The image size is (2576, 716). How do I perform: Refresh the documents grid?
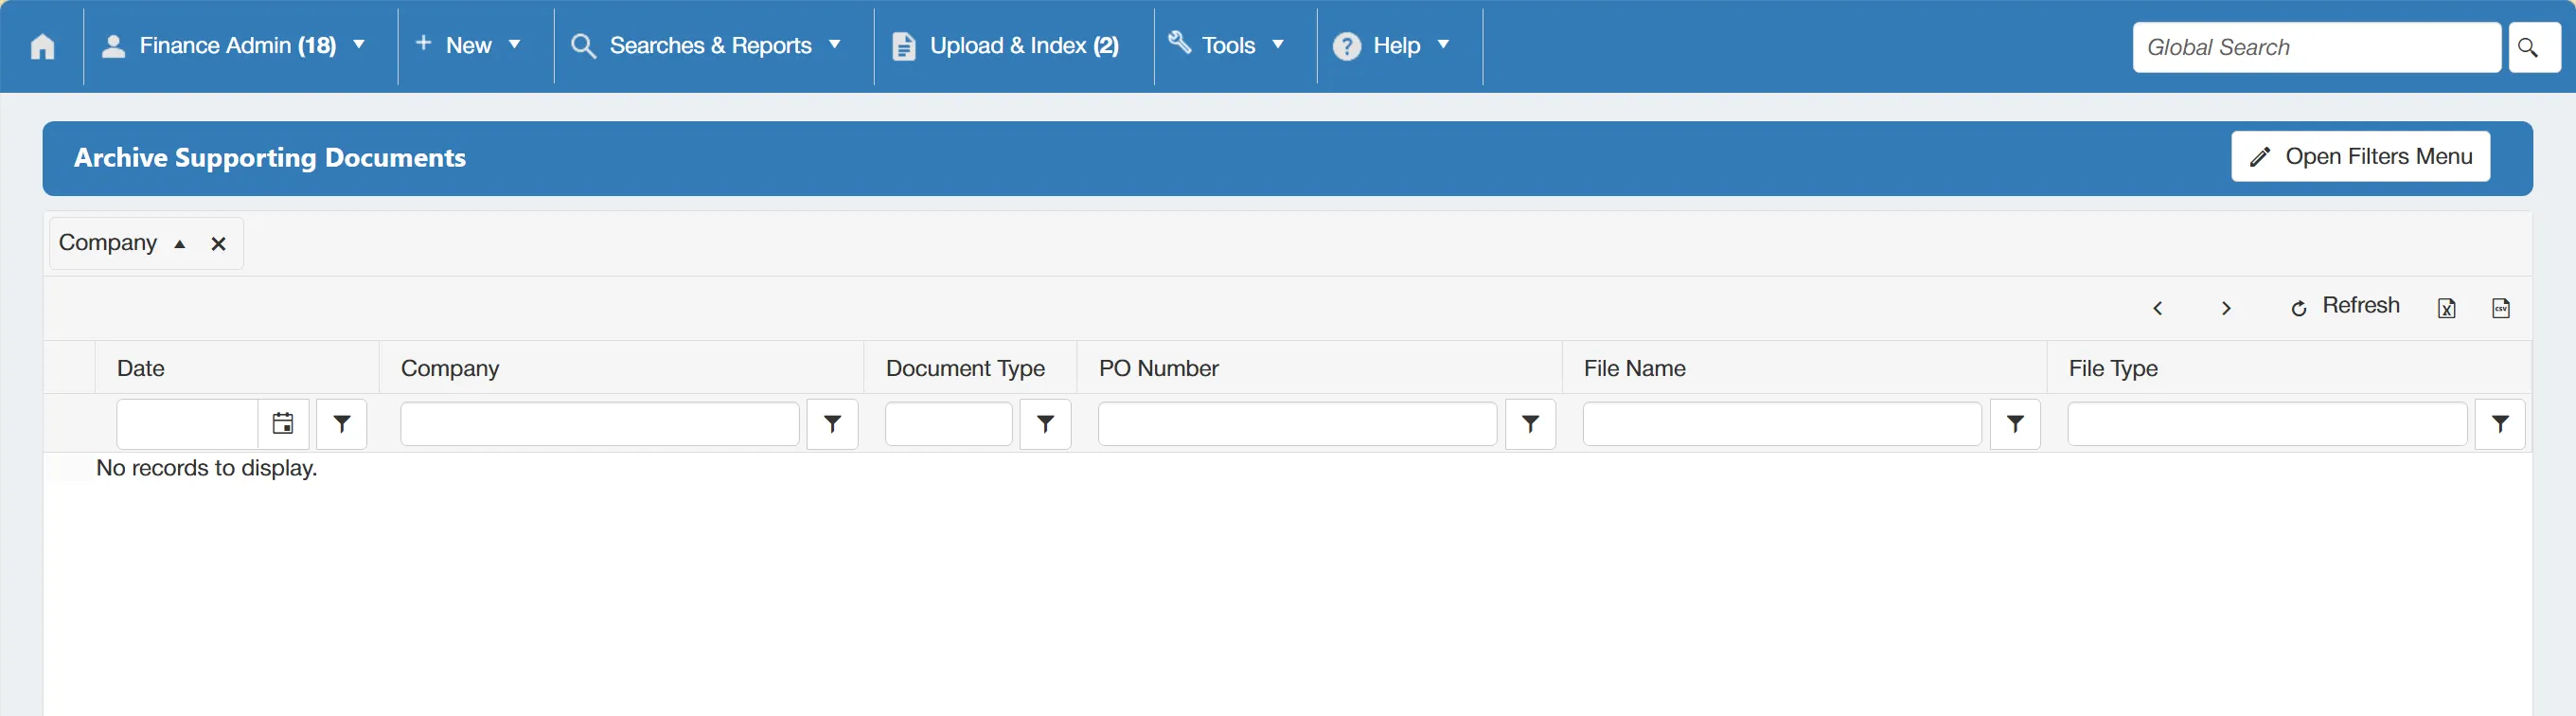2344,307
